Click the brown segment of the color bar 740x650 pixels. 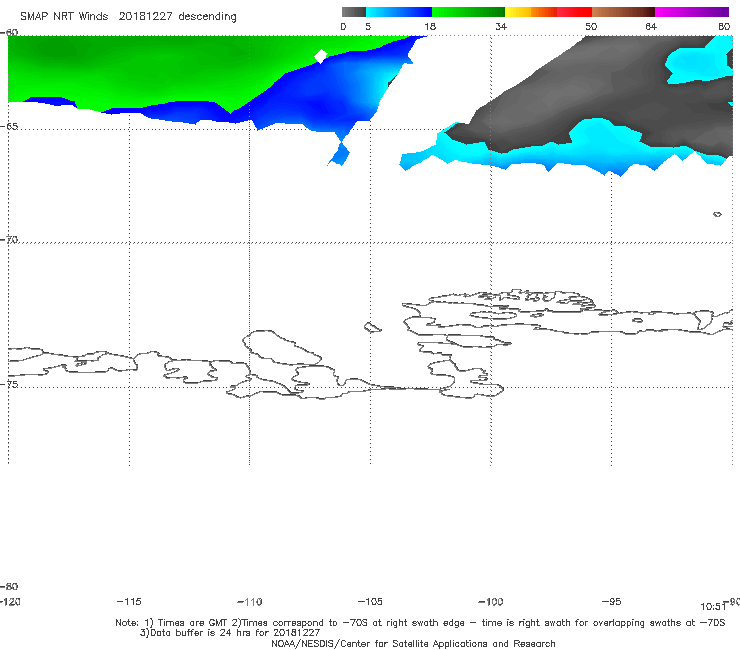623,12
